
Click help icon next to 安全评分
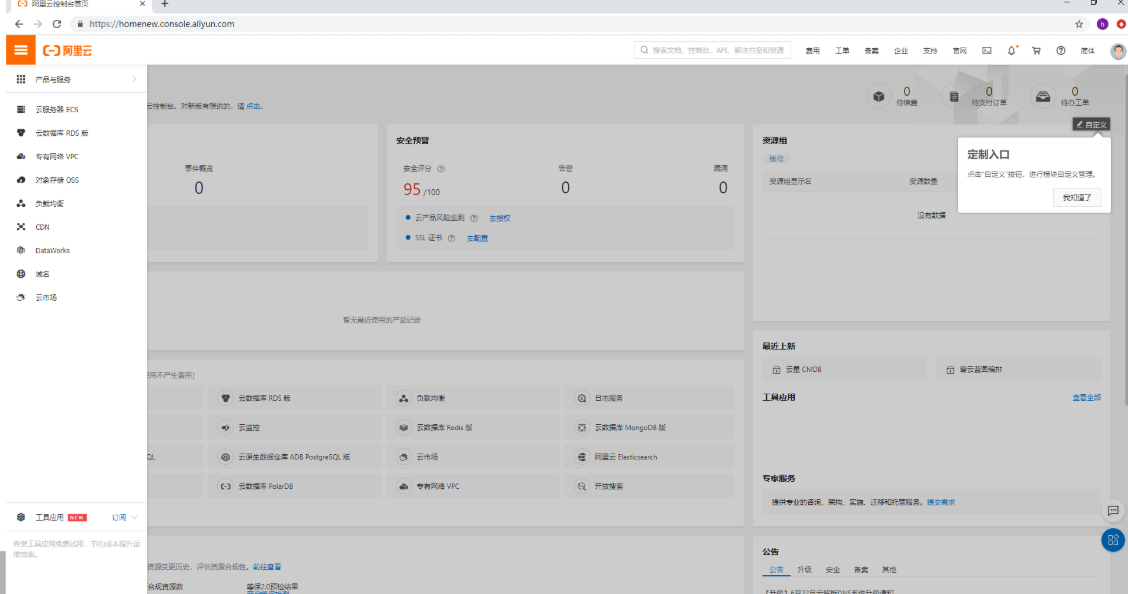click(x=441, y=169)
